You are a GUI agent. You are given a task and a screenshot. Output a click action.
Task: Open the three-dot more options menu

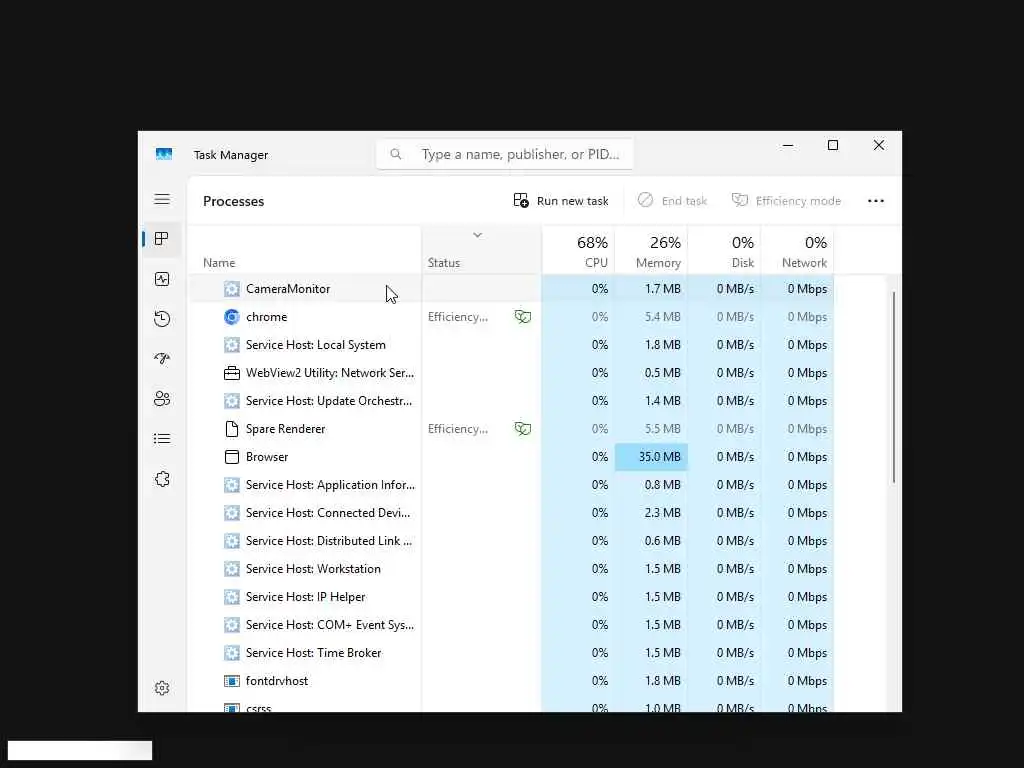876,200
